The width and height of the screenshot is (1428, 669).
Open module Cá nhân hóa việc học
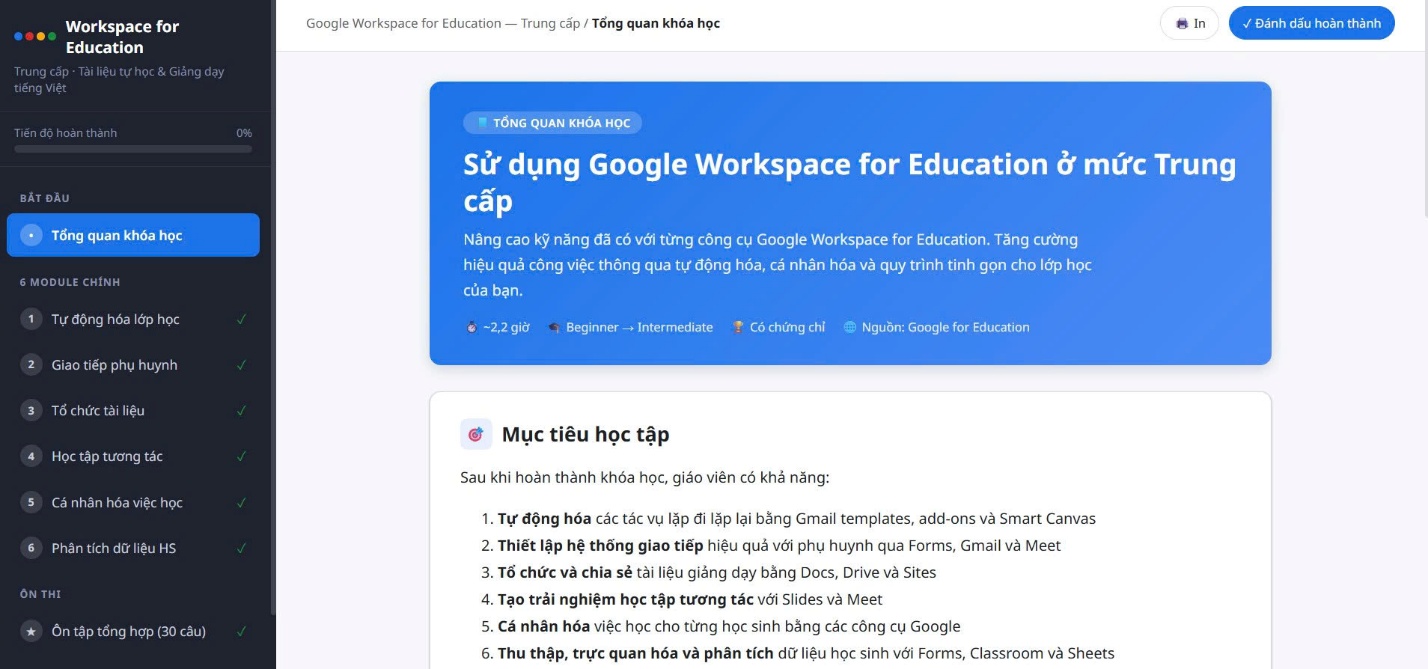click(133, 502)
